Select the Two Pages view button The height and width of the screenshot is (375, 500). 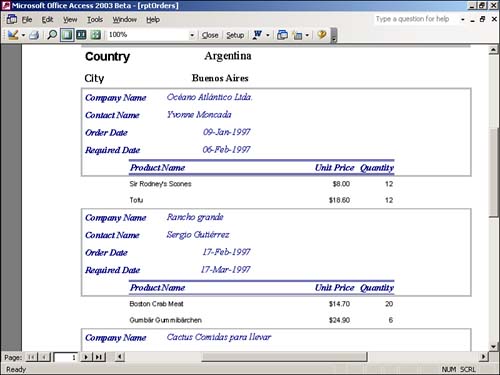pos(81,35)
